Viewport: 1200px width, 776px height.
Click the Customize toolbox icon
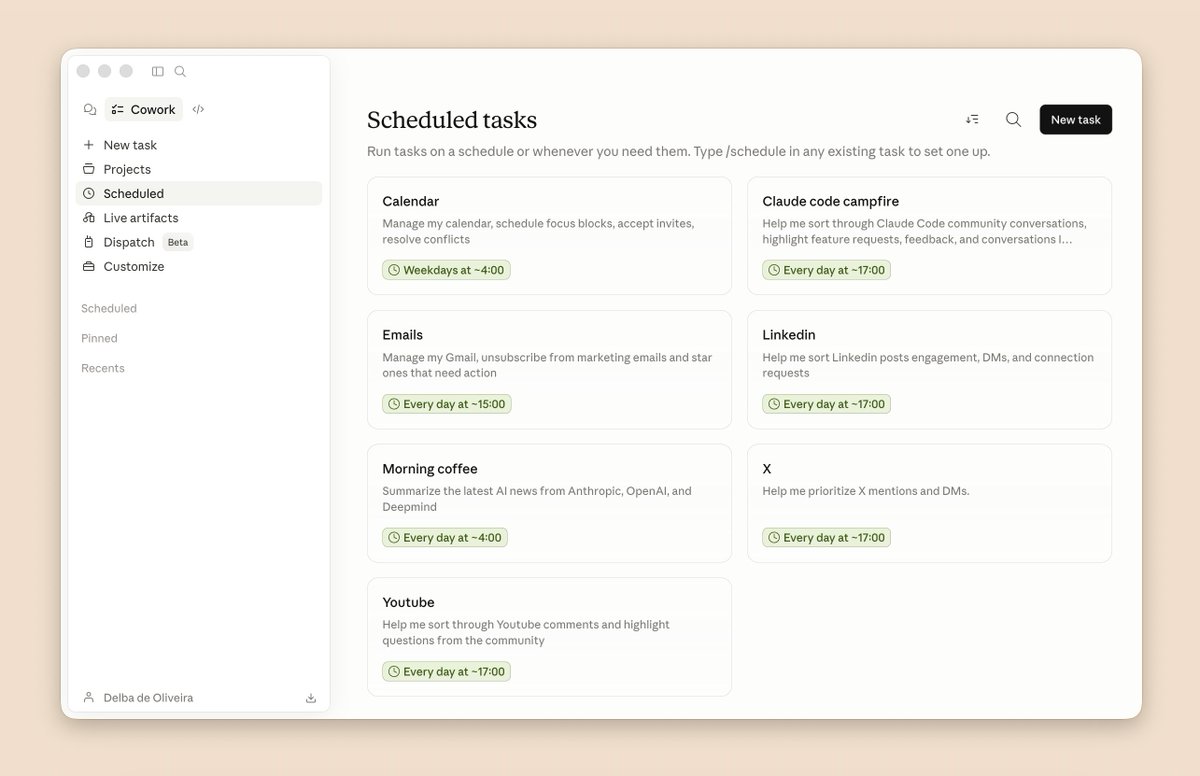(89, 266)
